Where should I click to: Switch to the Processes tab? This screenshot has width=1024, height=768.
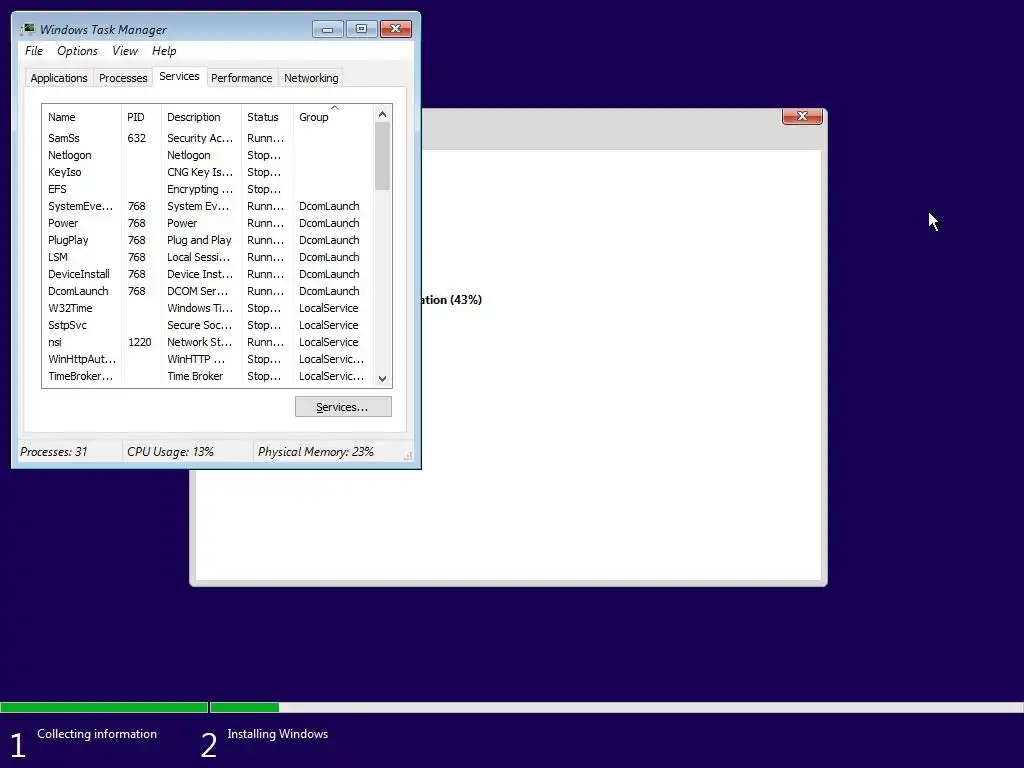point(123,78)
